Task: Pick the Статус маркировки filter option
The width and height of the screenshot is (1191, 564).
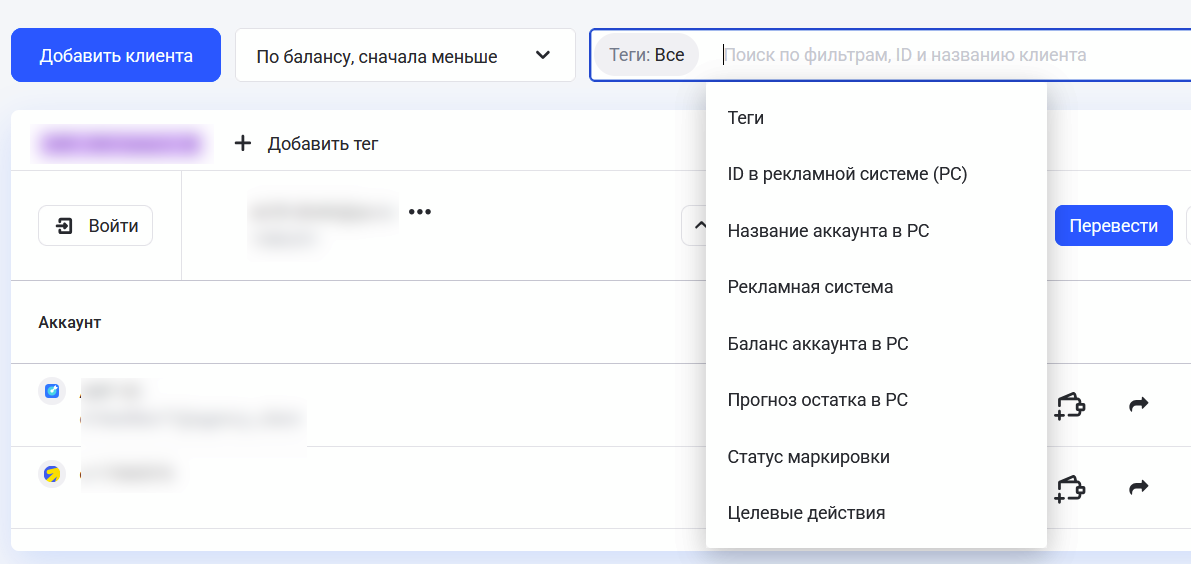Action: pos(876,457)
